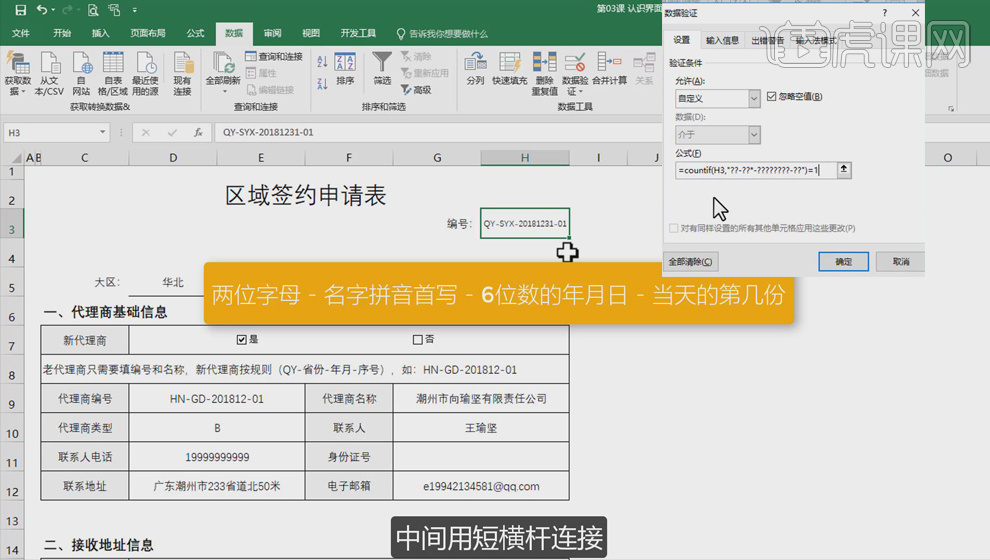The width and height of the screenshot is (990, 560).
Task: Click the select-all corner of the sheet
Action: click(16, 158)
